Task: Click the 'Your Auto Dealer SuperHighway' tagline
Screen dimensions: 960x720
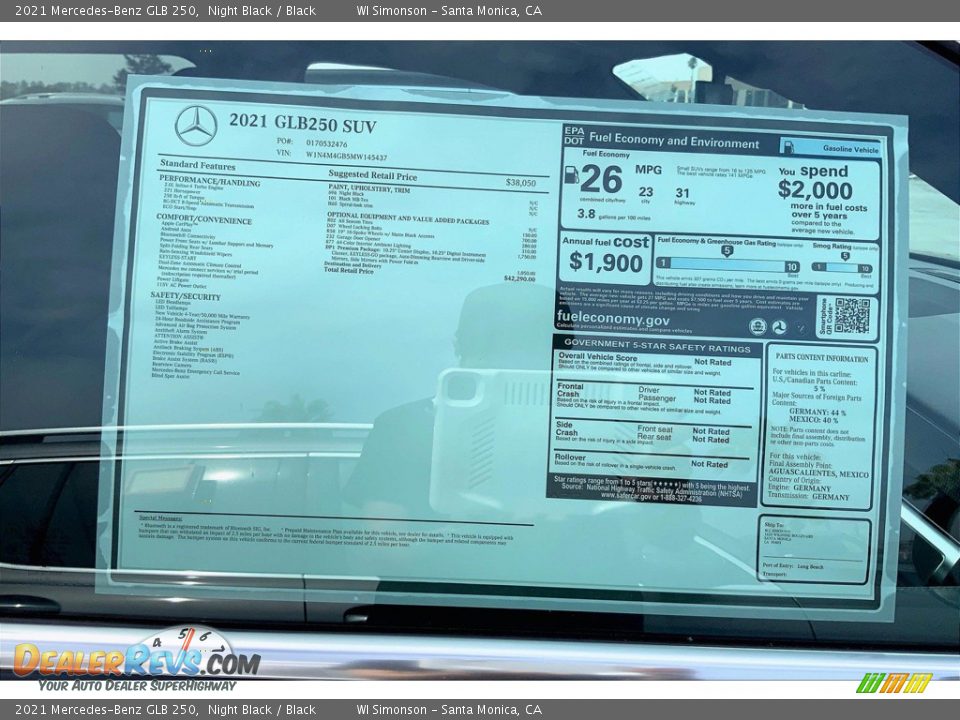Action: pos(137,686)
